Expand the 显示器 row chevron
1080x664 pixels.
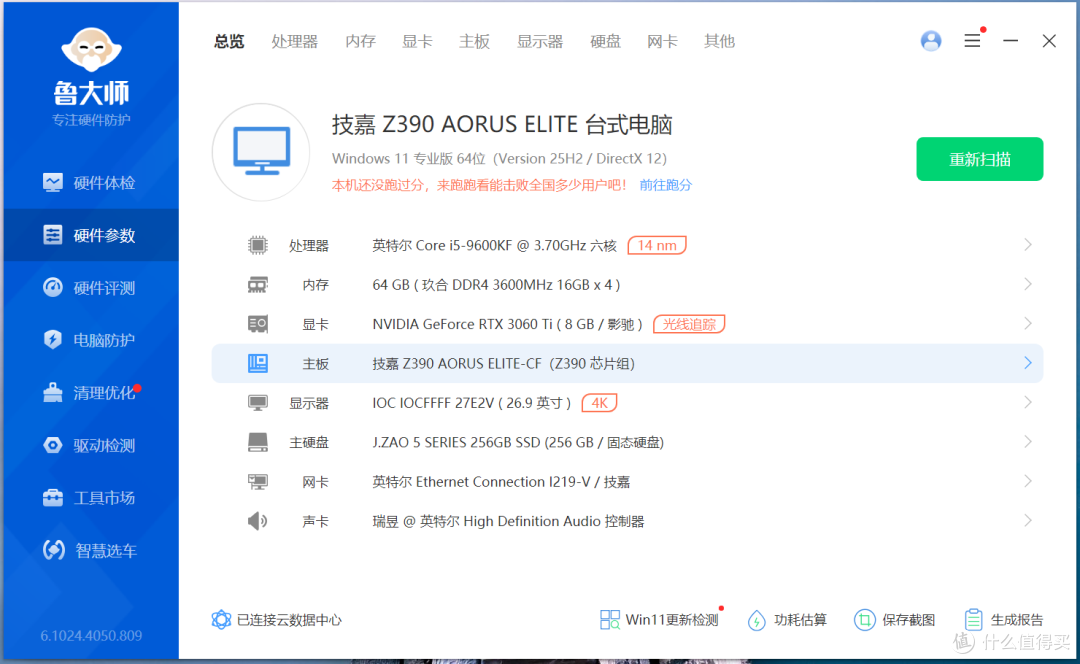(x=1028, y=402)
